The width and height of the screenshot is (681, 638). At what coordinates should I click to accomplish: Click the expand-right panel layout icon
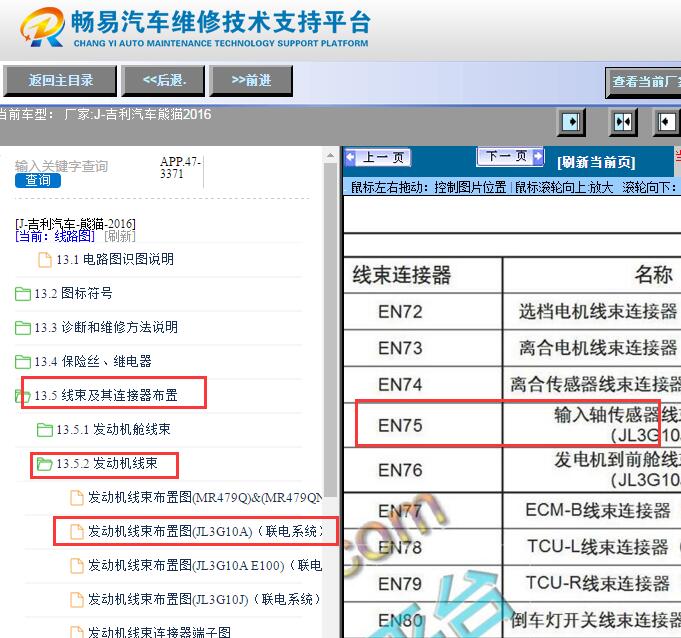click(x=571, y=122)
